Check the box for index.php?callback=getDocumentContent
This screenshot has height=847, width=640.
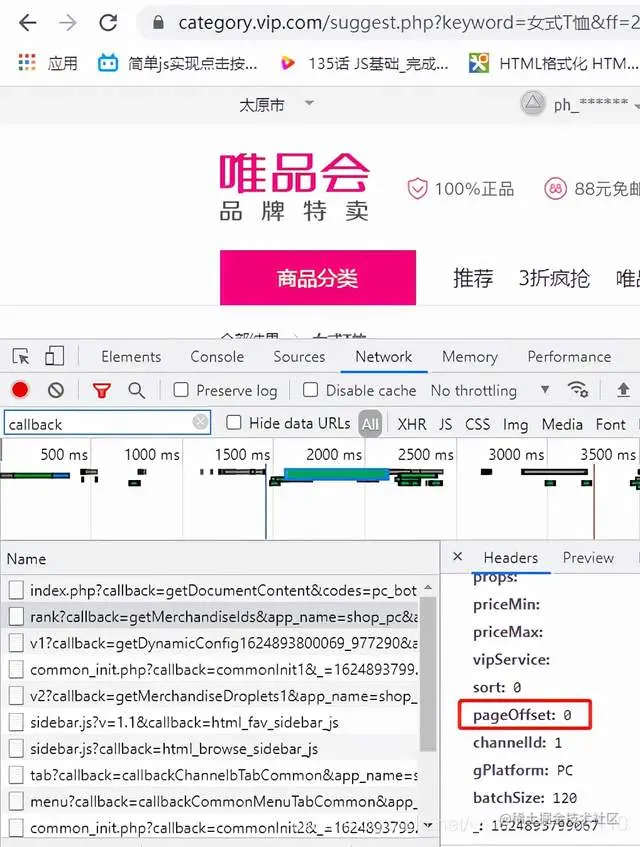(16, 590)
